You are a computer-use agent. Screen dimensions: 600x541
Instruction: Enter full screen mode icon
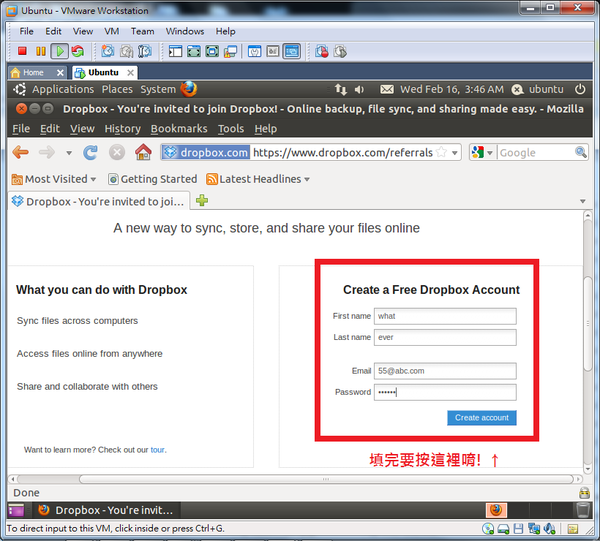(212, 51)
